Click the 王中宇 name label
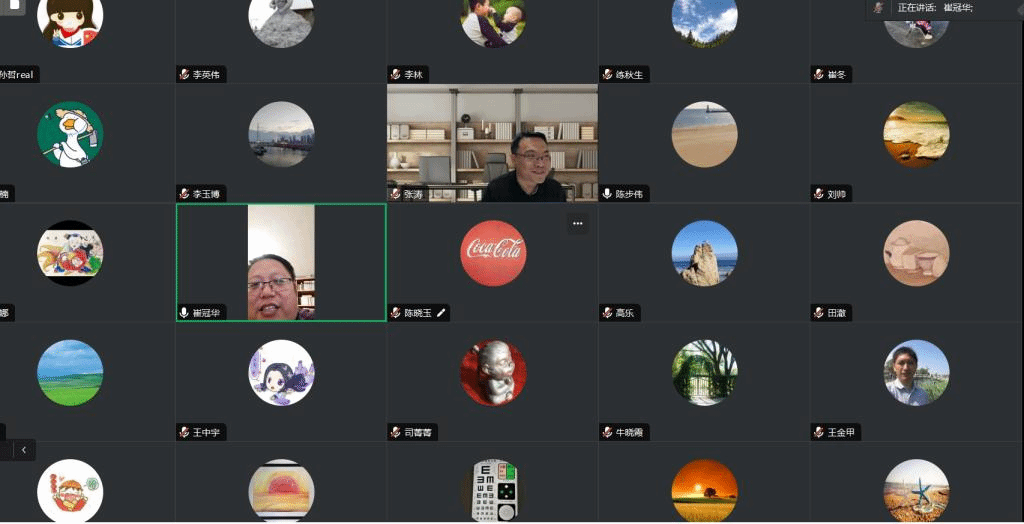 tap(206, 433)
